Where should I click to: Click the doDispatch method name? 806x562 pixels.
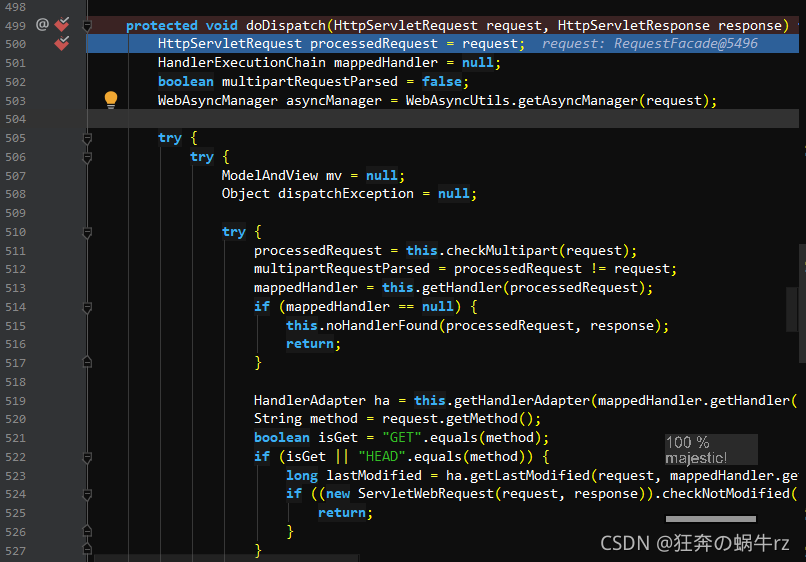click(x=286, y=25)
